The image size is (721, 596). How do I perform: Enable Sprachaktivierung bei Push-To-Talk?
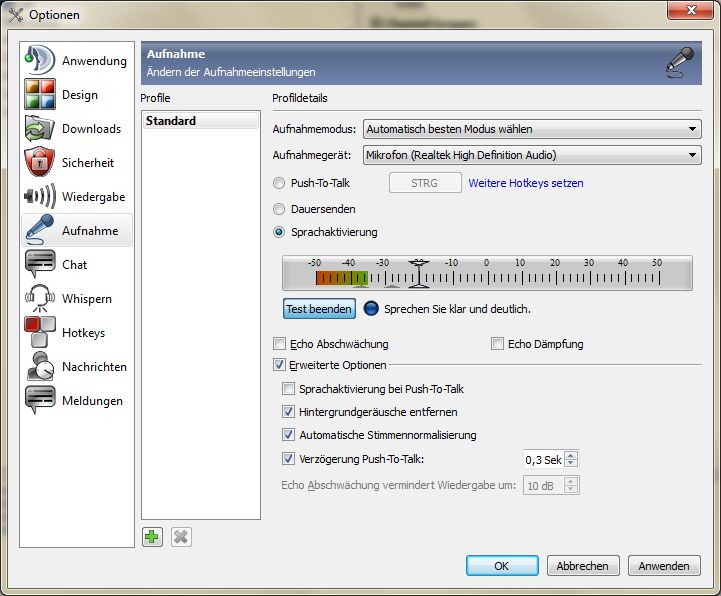point(288,389)
